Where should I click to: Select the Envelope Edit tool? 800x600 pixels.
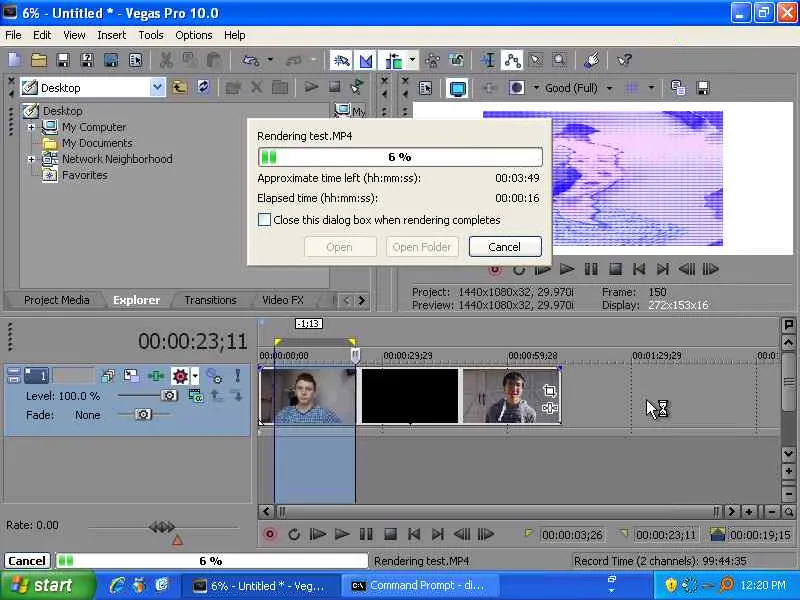[x=512, y=60]
